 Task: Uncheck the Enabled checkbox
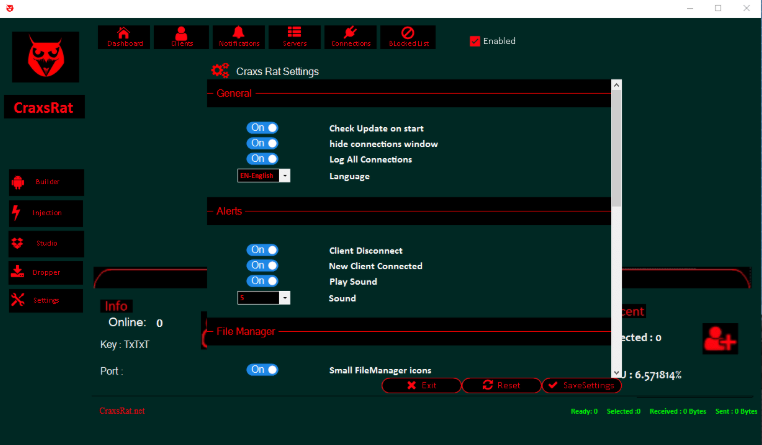click(475, 41)
